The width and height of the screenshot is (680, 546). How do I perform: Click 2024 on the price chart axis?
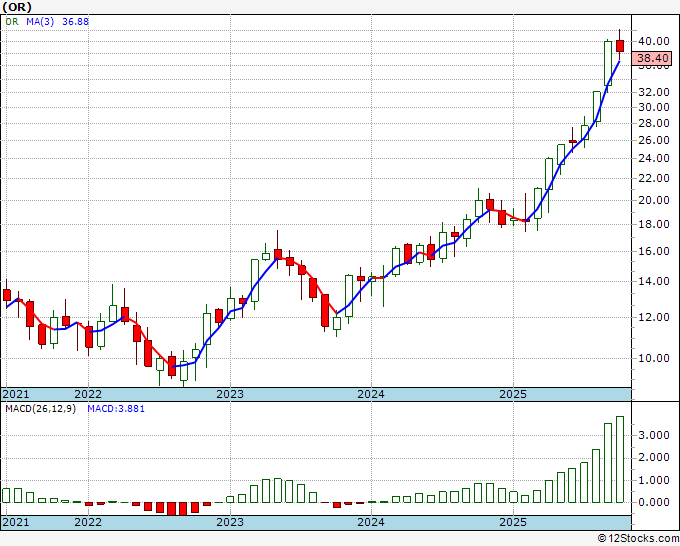pyautogui.click(x=371, y=394)
